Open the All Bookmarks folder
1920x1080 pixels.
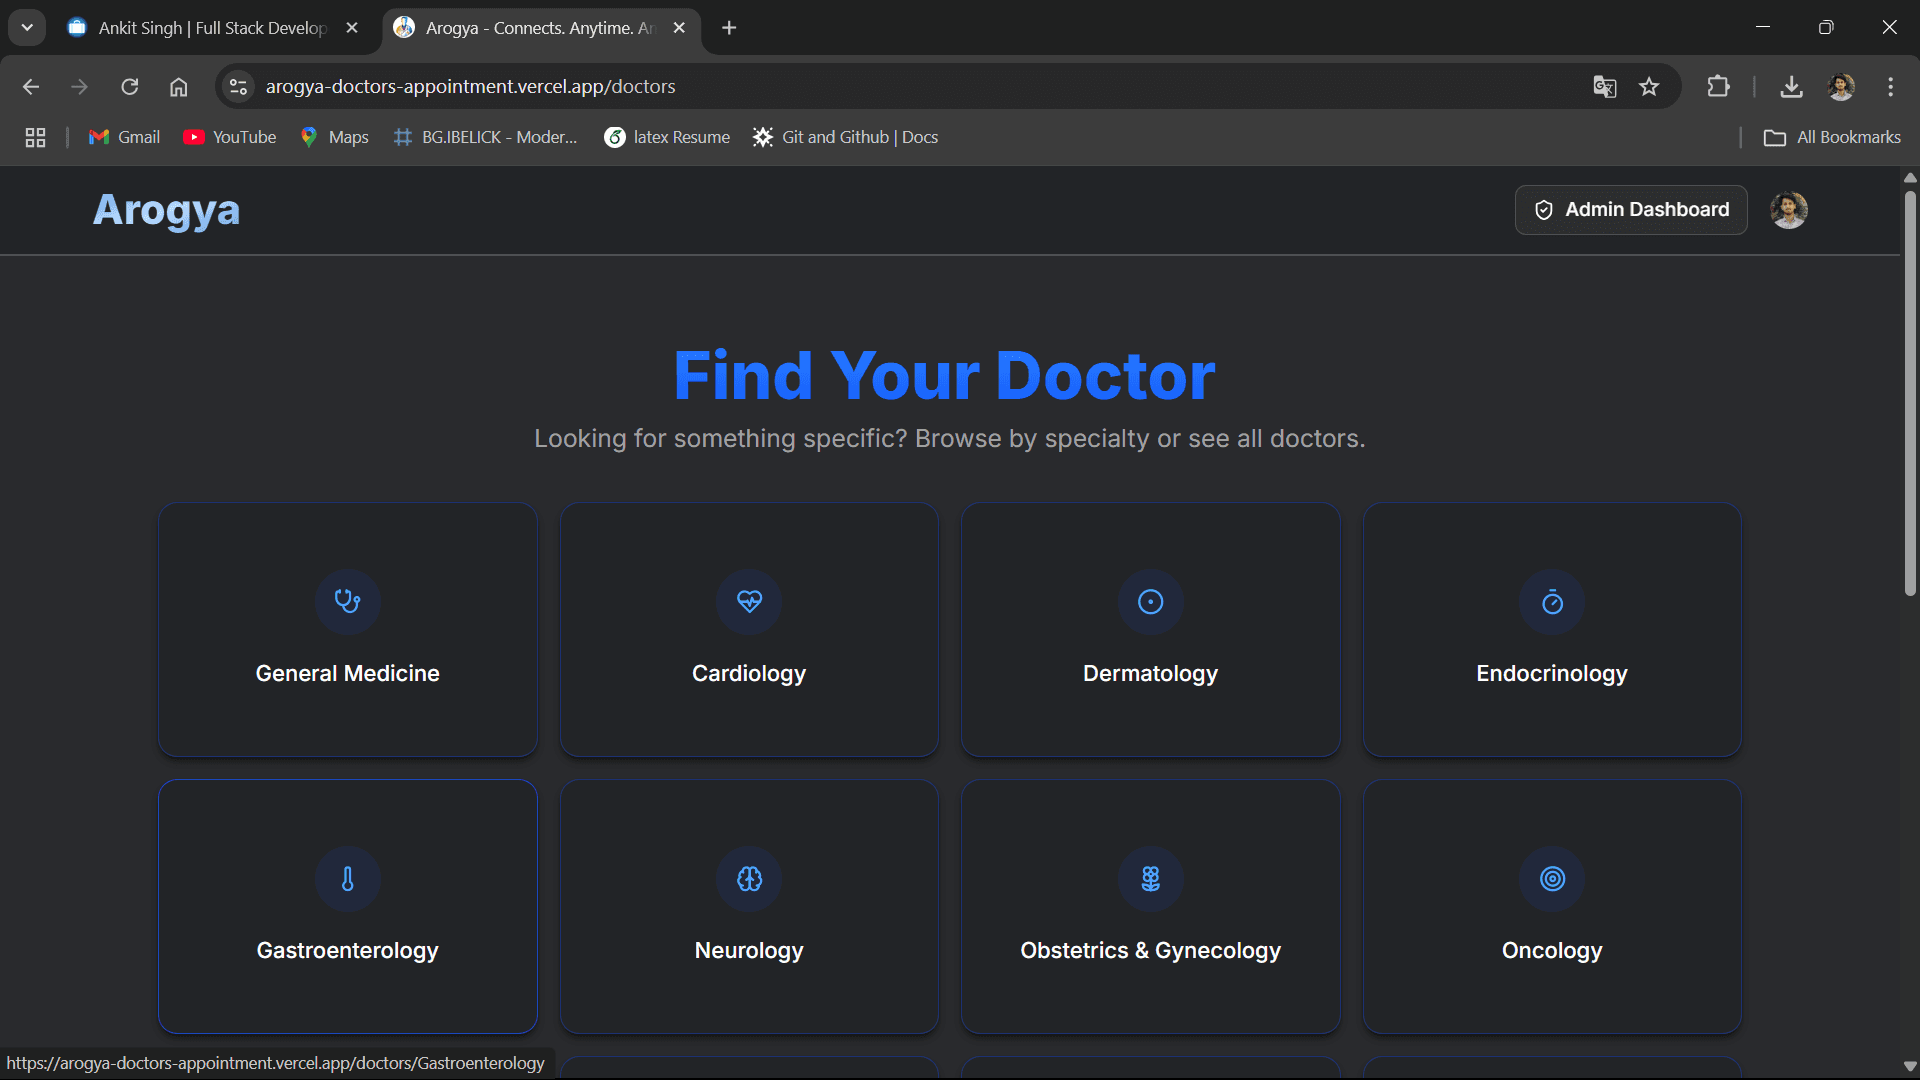pos(1832,137)
